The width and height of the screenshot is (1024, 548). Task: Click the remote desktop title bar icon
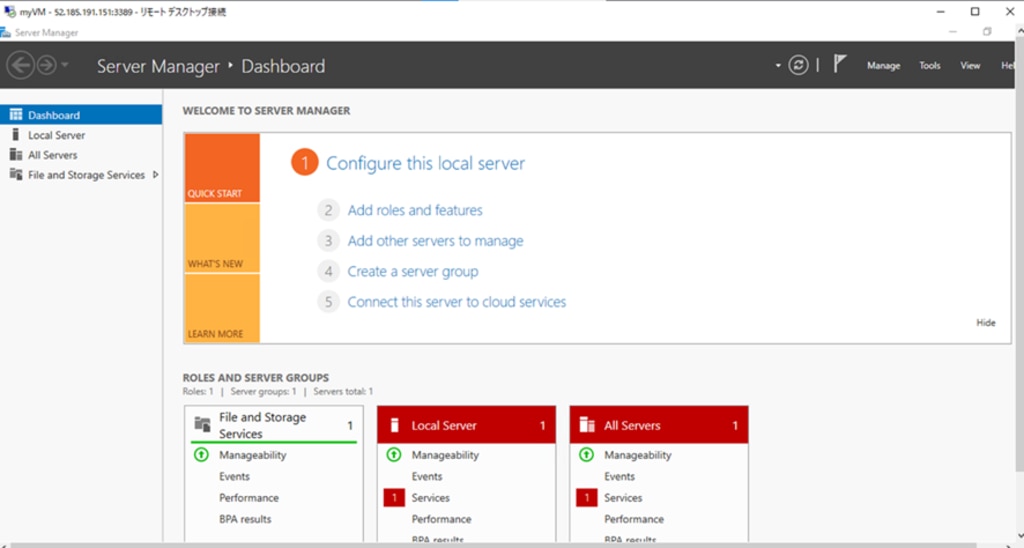coord(9,11)
